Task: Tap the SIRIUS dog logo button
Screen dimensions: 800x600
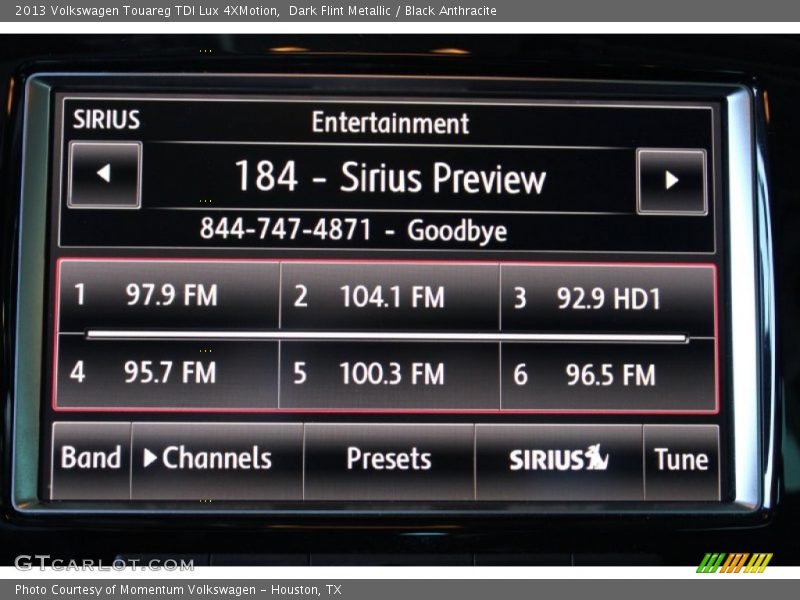Action: pos(558,460)
